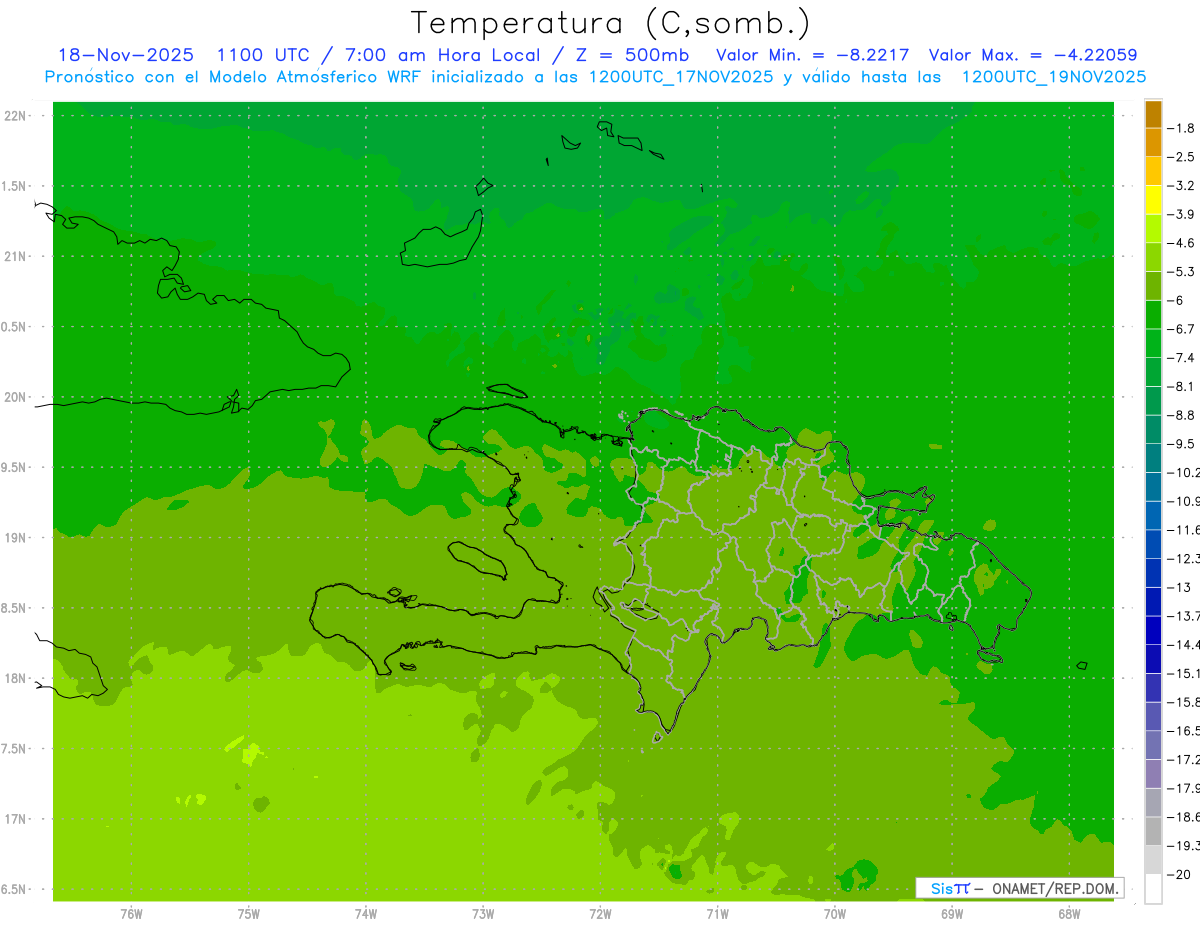Click the '-2.5' colorbar label
The height and width of the screenshot is (927, 1200).
point(1181,157)
